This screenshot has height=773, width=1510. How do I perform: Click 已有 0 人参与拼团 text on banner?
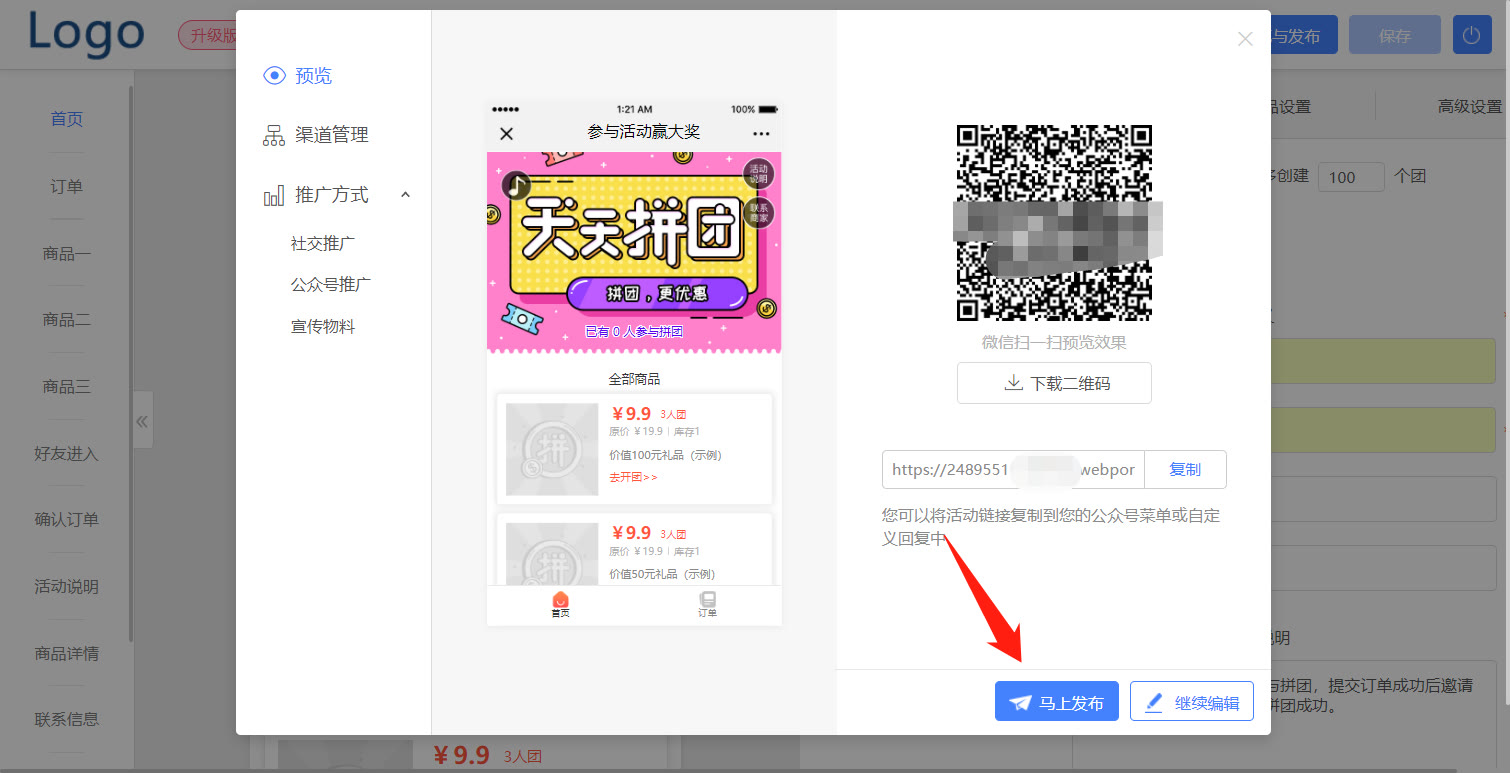[634, 331]
